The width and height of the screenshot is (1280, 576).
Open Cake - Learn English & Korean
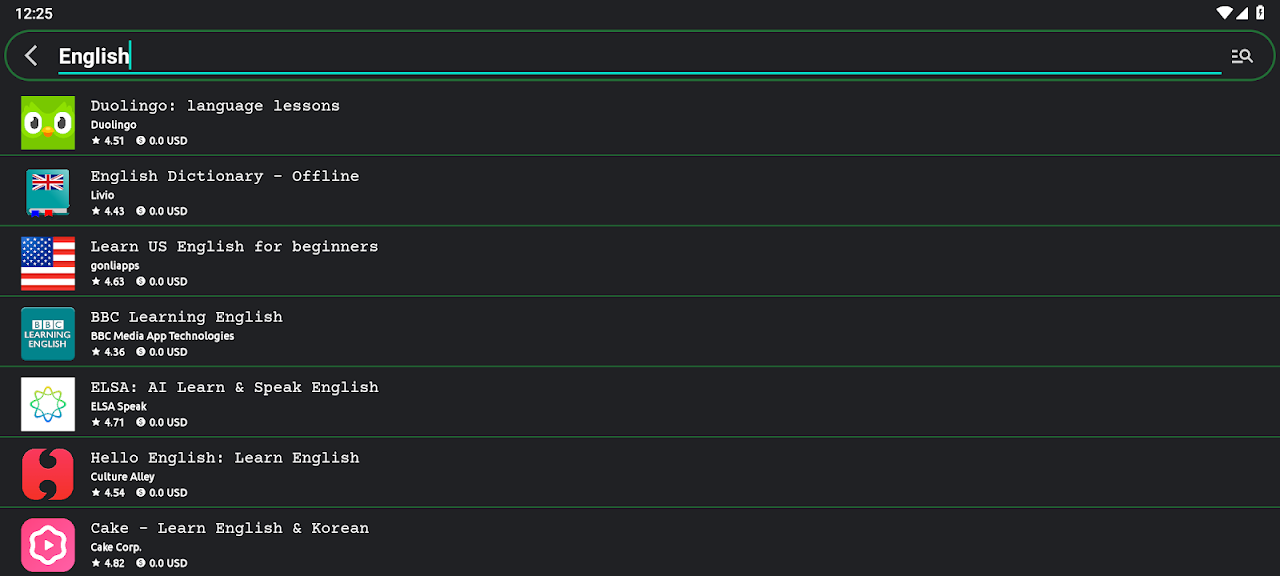coord(229,528)
